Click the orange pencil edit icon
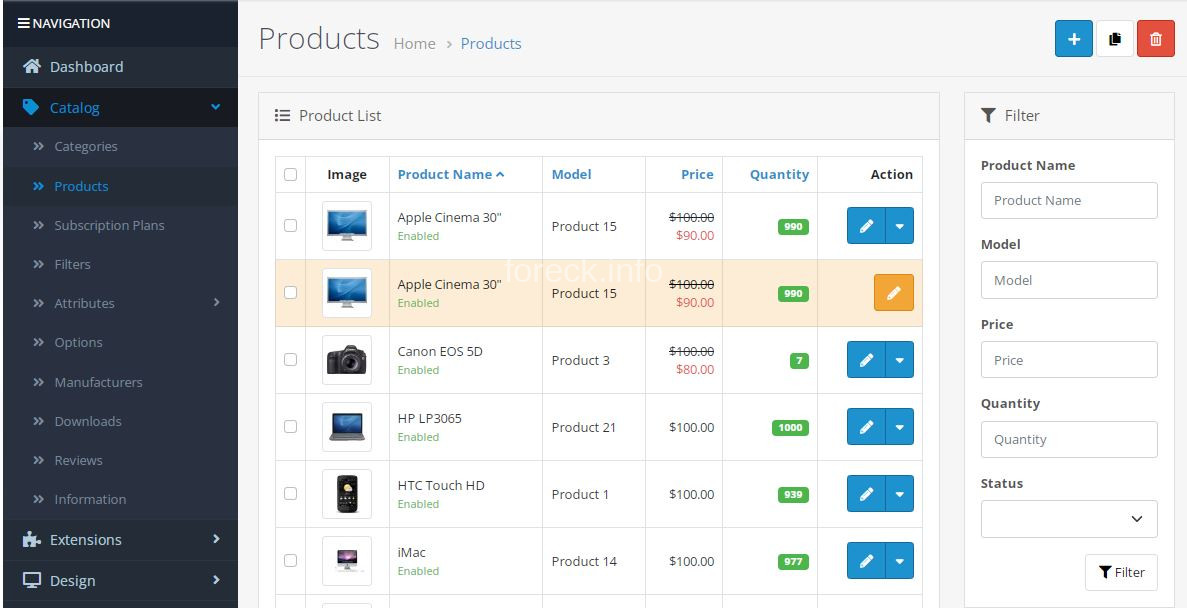Viewport: 1187px width, 608px height. pyautogui.click(x=893, y=292)
